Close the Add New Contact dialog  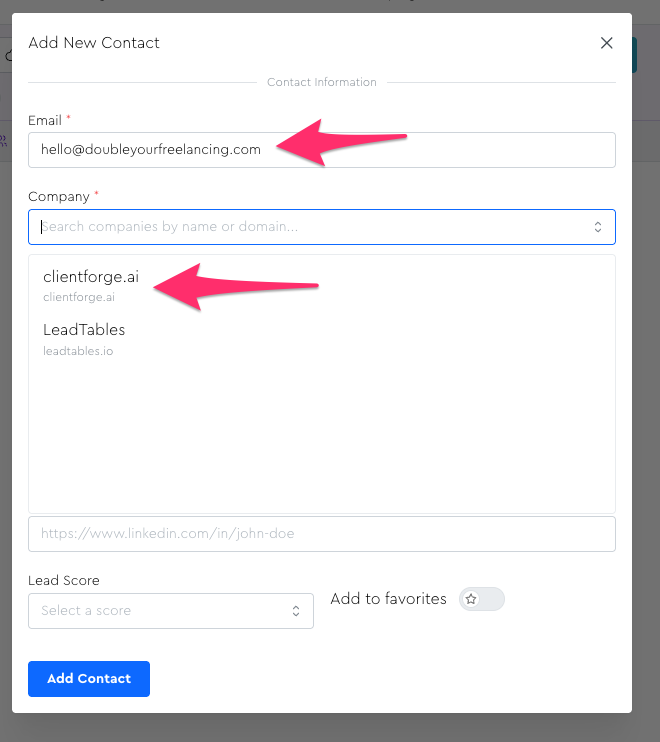[606, 43]
